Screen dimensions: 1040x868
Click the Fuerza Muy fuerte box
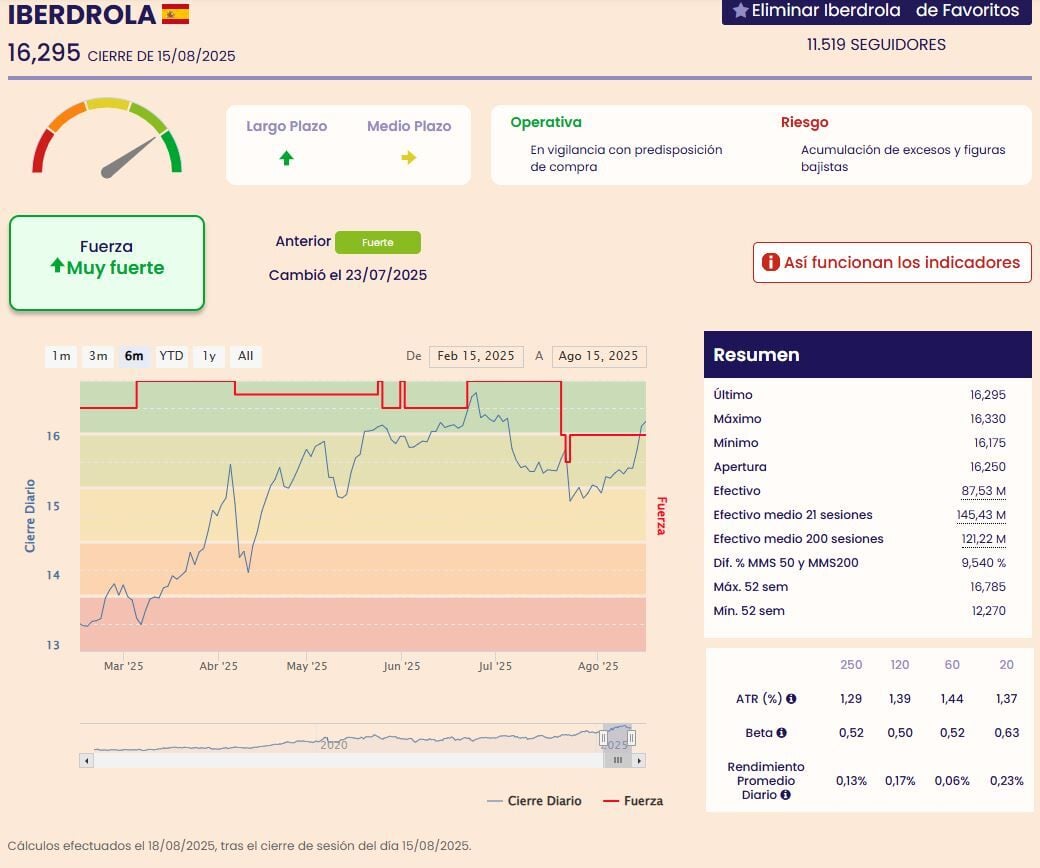coord(107,263)
